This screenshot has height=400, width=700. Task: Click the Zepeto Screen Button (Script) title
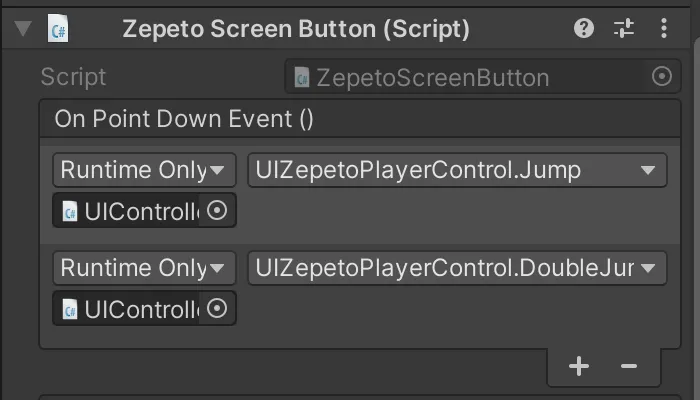pos(296,29)
